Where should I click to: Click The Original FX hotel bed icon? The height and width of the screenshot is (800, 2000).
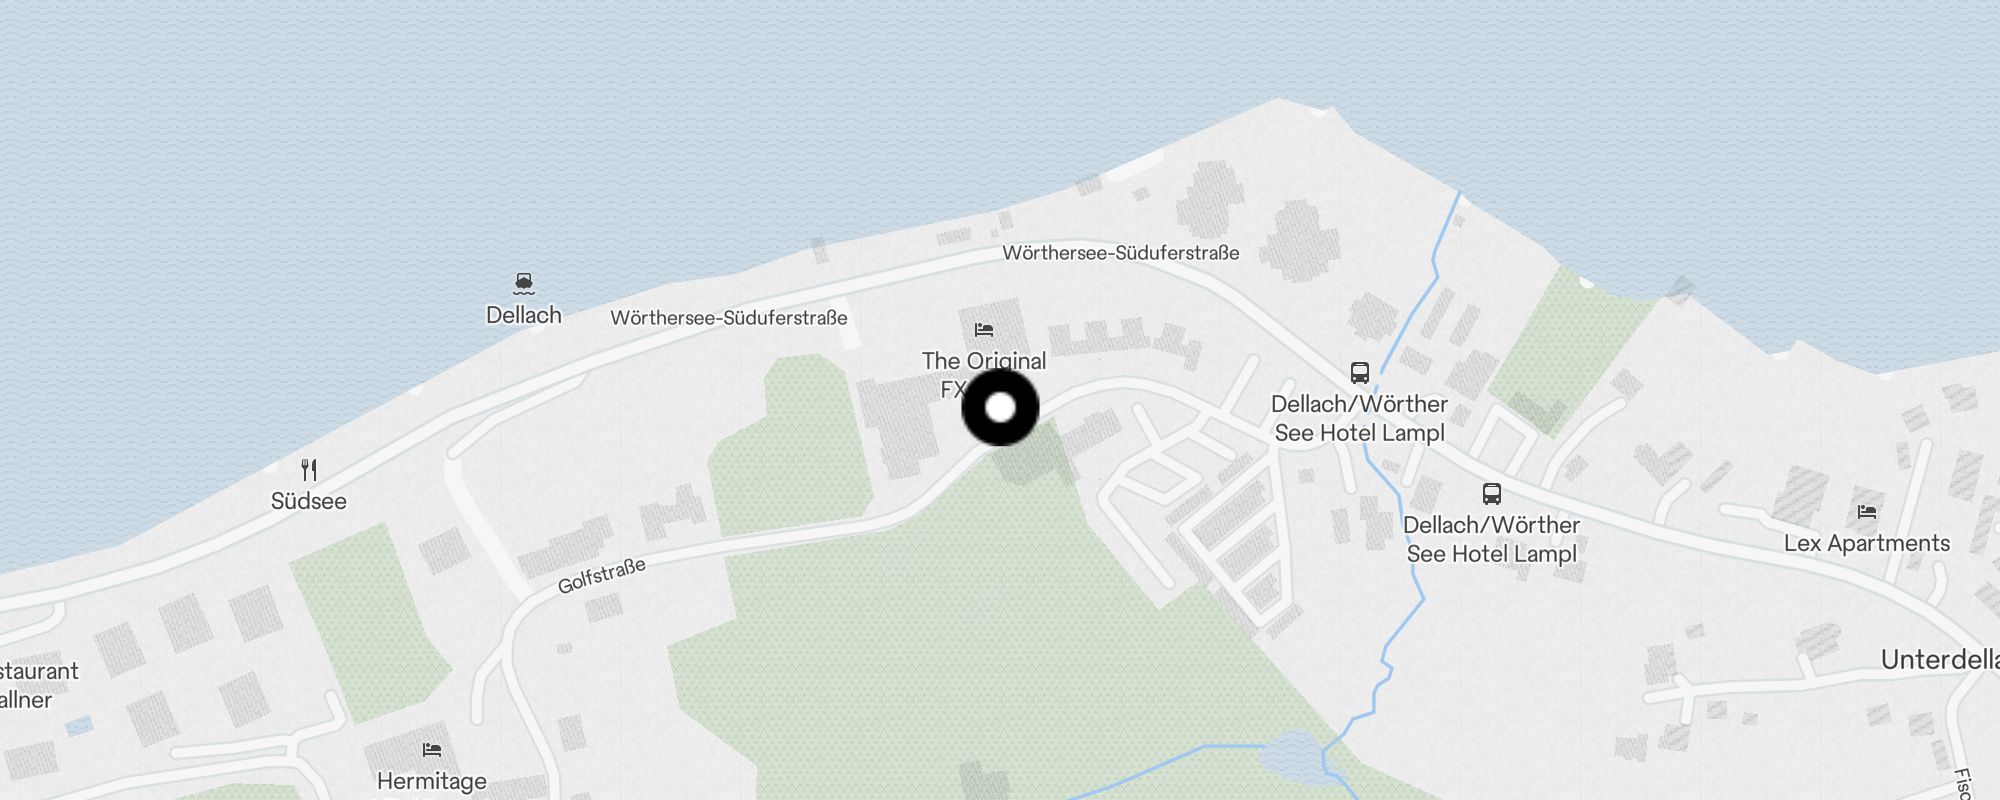984,330
